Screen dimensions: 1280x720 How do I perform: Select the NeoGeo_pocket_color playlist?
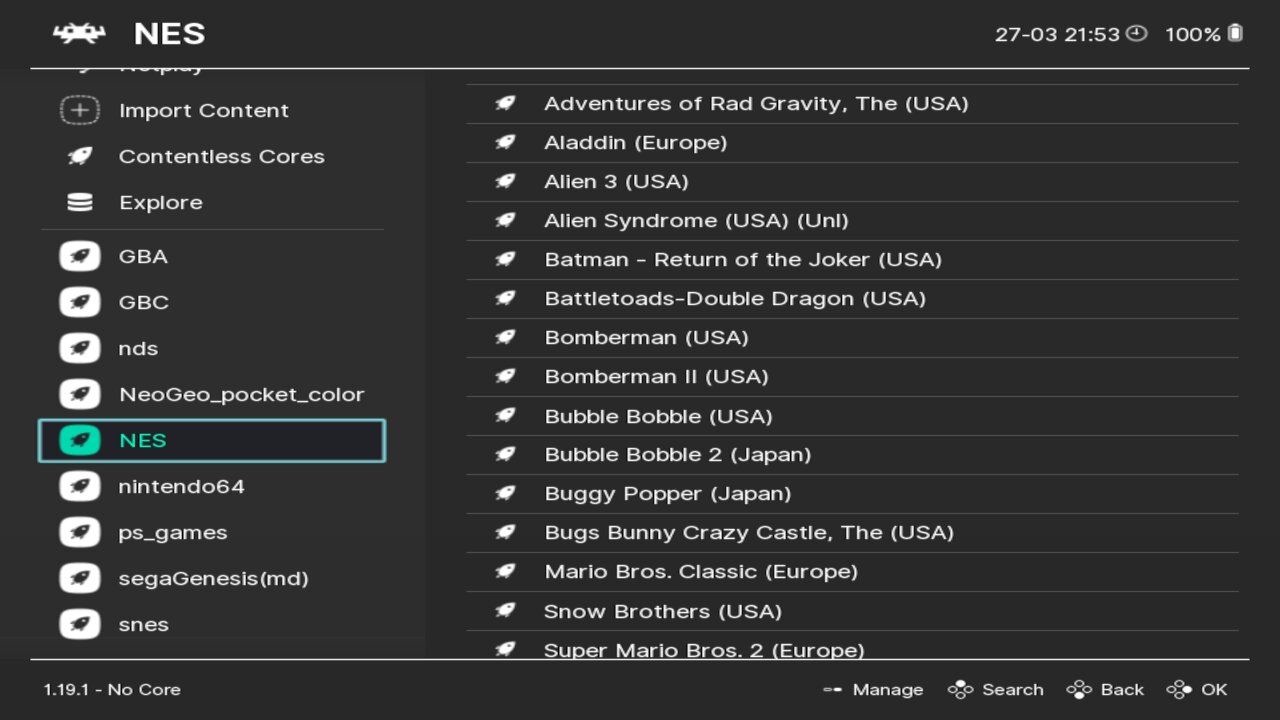pyautogui.click(x=212, y=394)
